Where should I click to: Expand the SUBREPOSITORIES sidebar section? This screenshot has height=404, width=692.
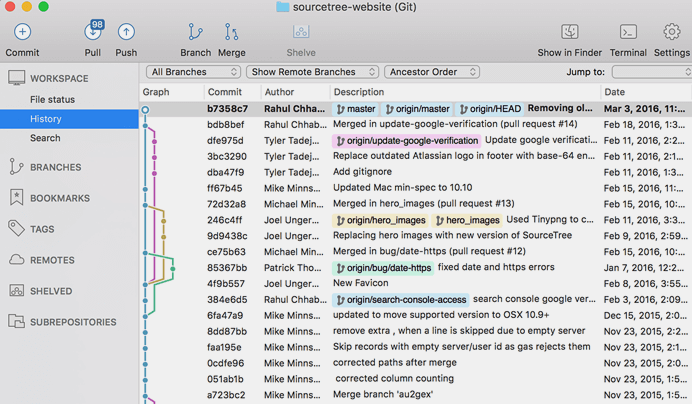[x=73, y=321]
